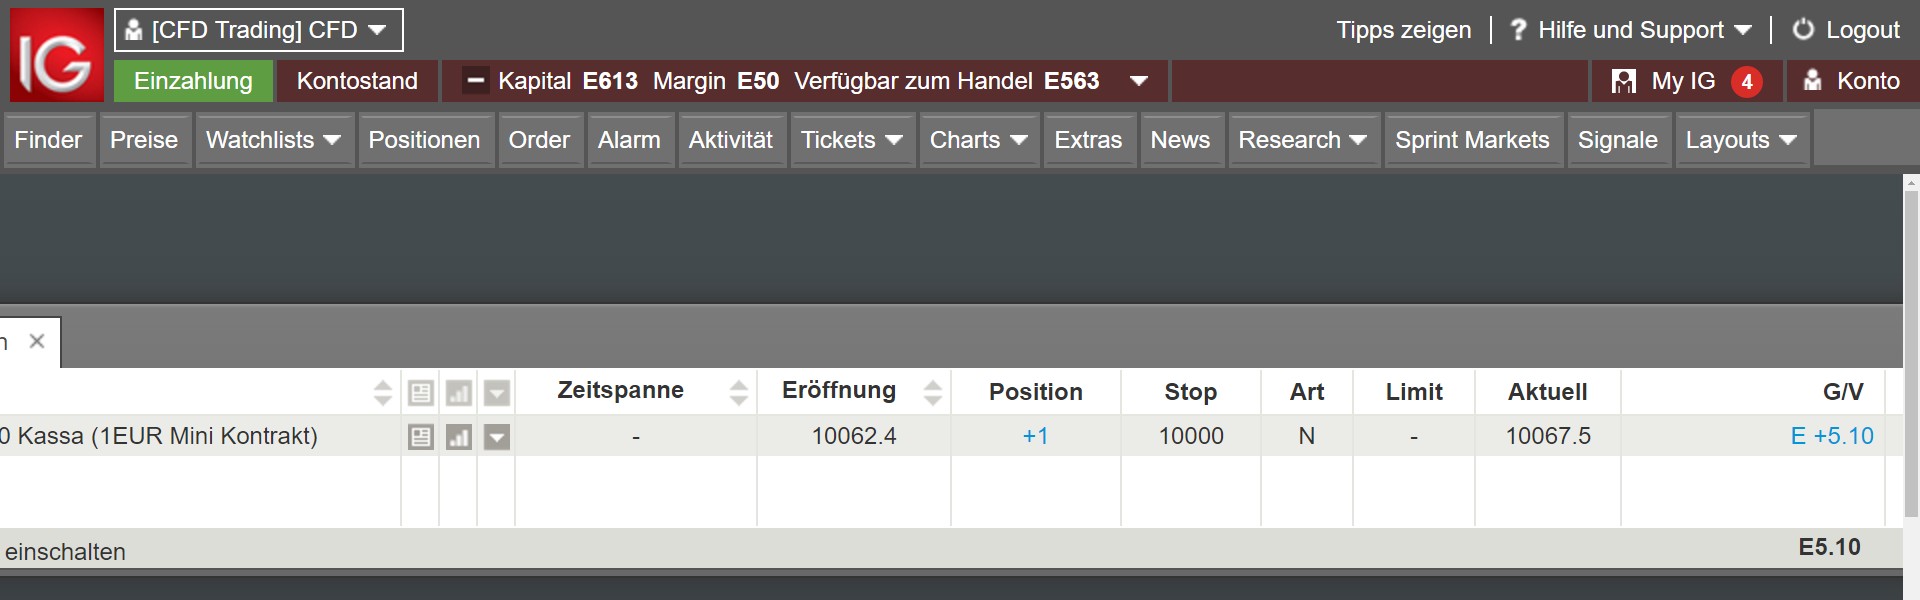The width and height of the screenshot is (1920, 600).
Task: Open chart icon in position row
Action: (459, 437)
